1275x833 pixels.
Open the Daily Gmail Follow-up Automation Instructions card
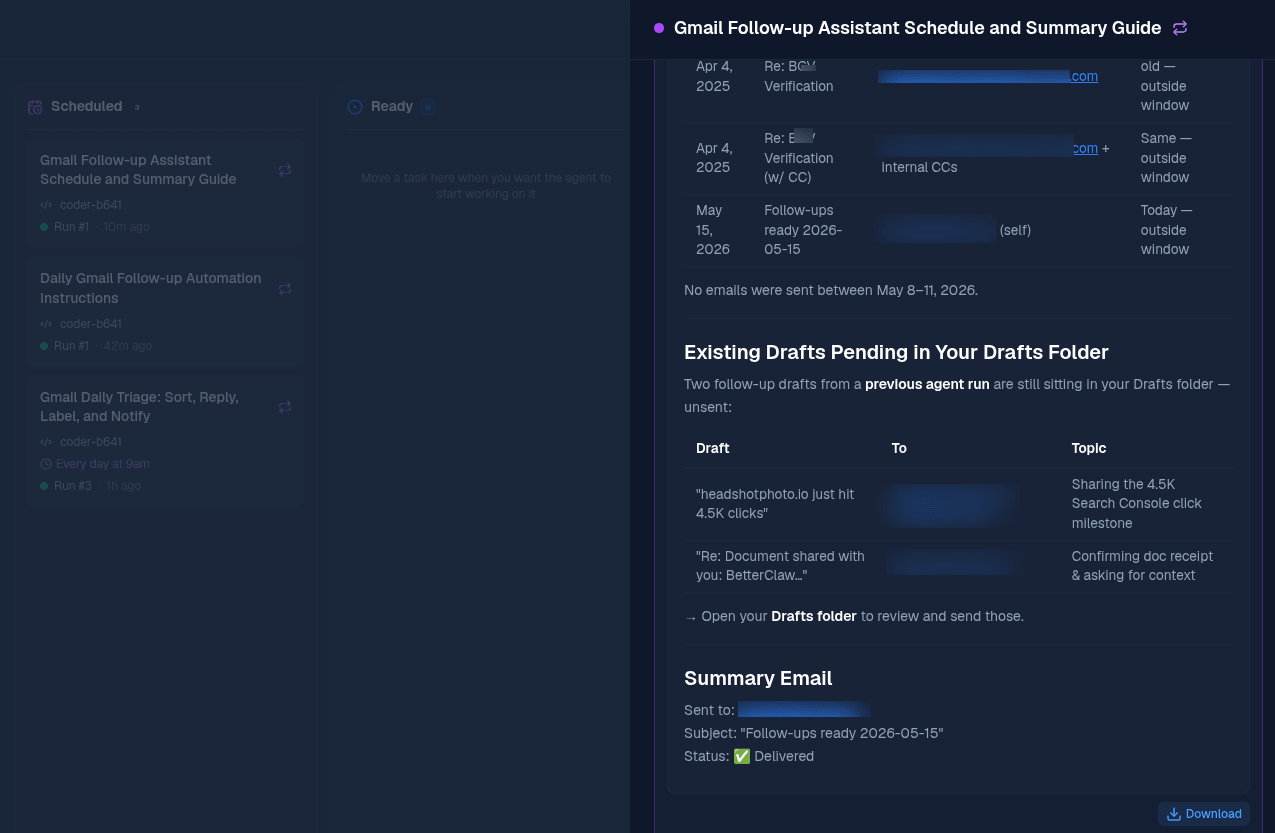tap(166, 311)
